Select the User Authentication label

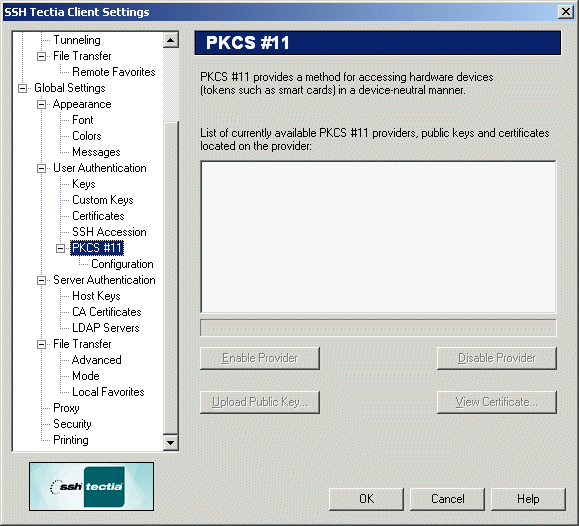[x=100, y=168]
